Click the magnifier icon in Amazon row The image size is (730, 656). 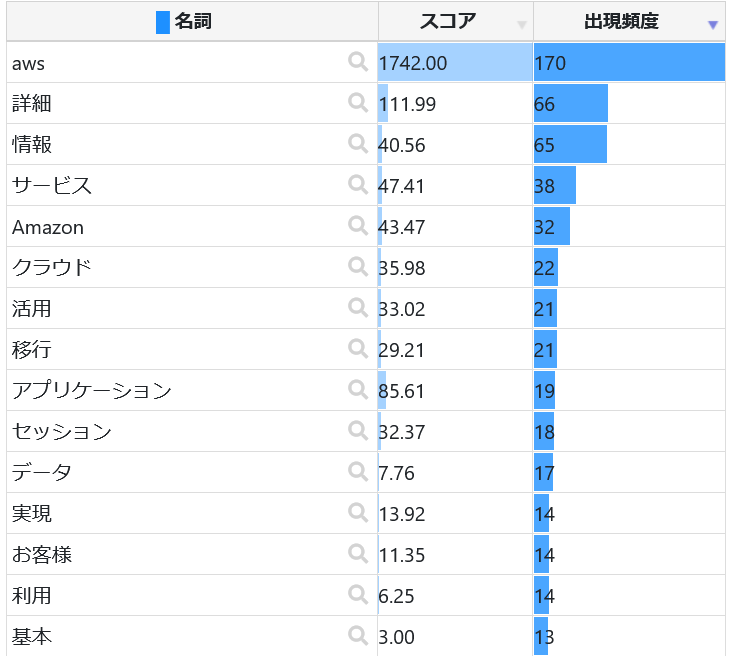click(x=358, y=225)
